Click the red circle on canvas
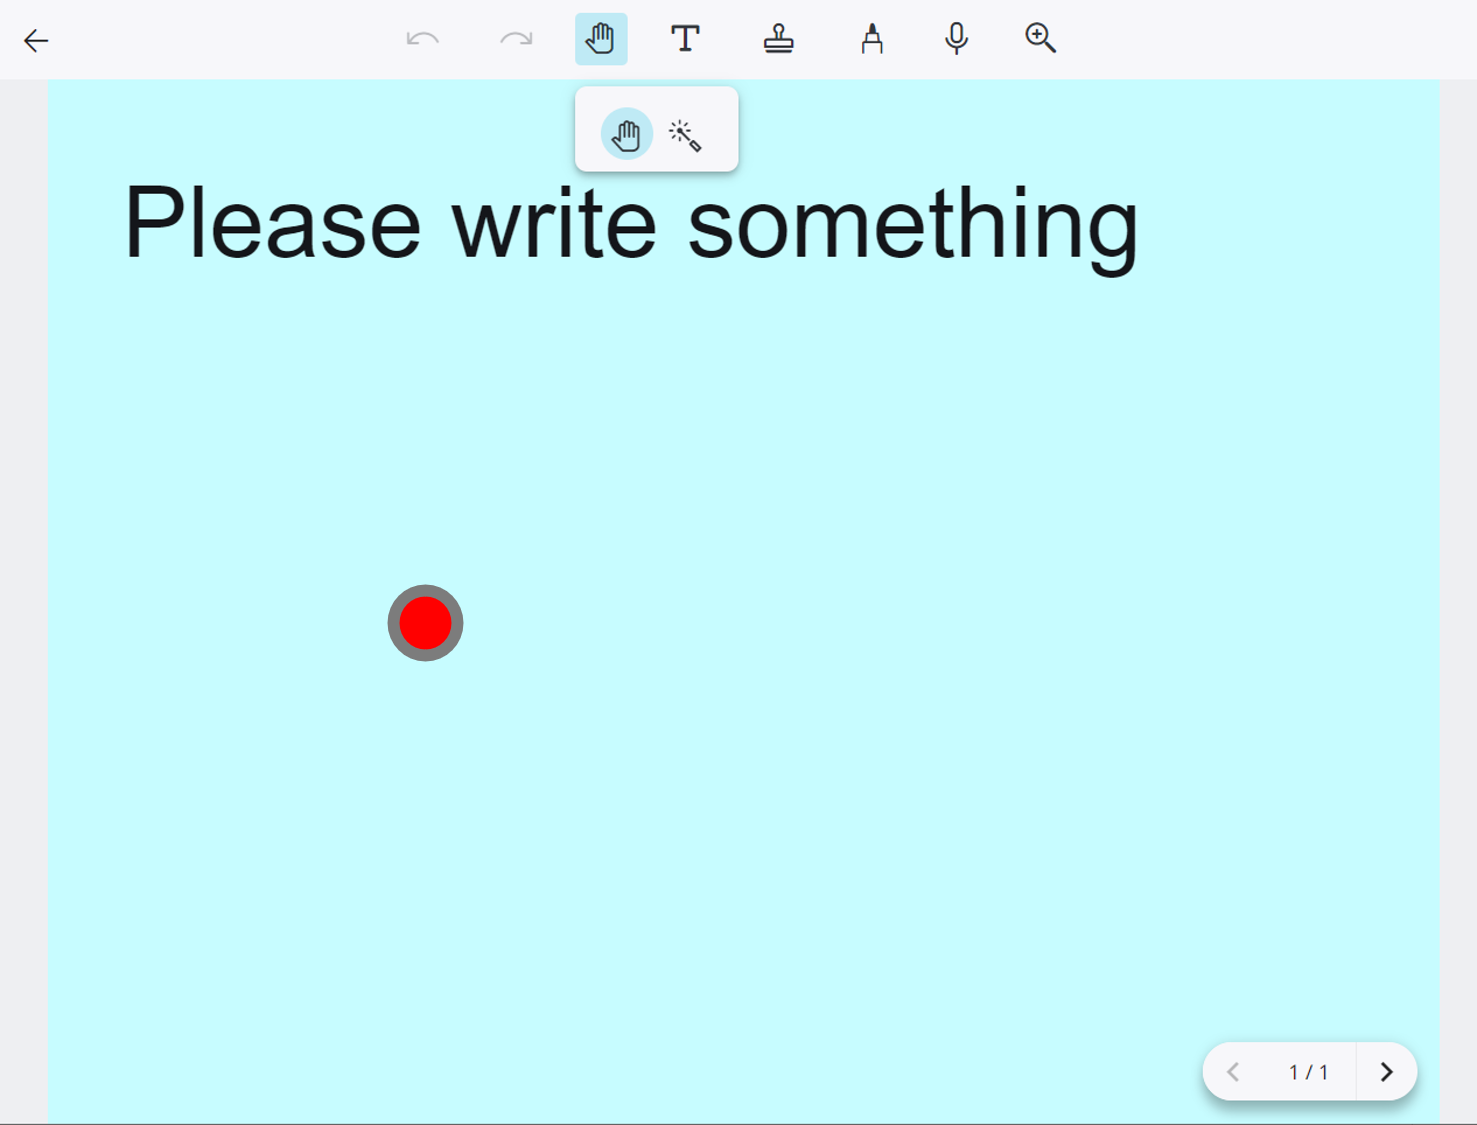This screenshot has width=1477, height=1125. coord(425,623)
